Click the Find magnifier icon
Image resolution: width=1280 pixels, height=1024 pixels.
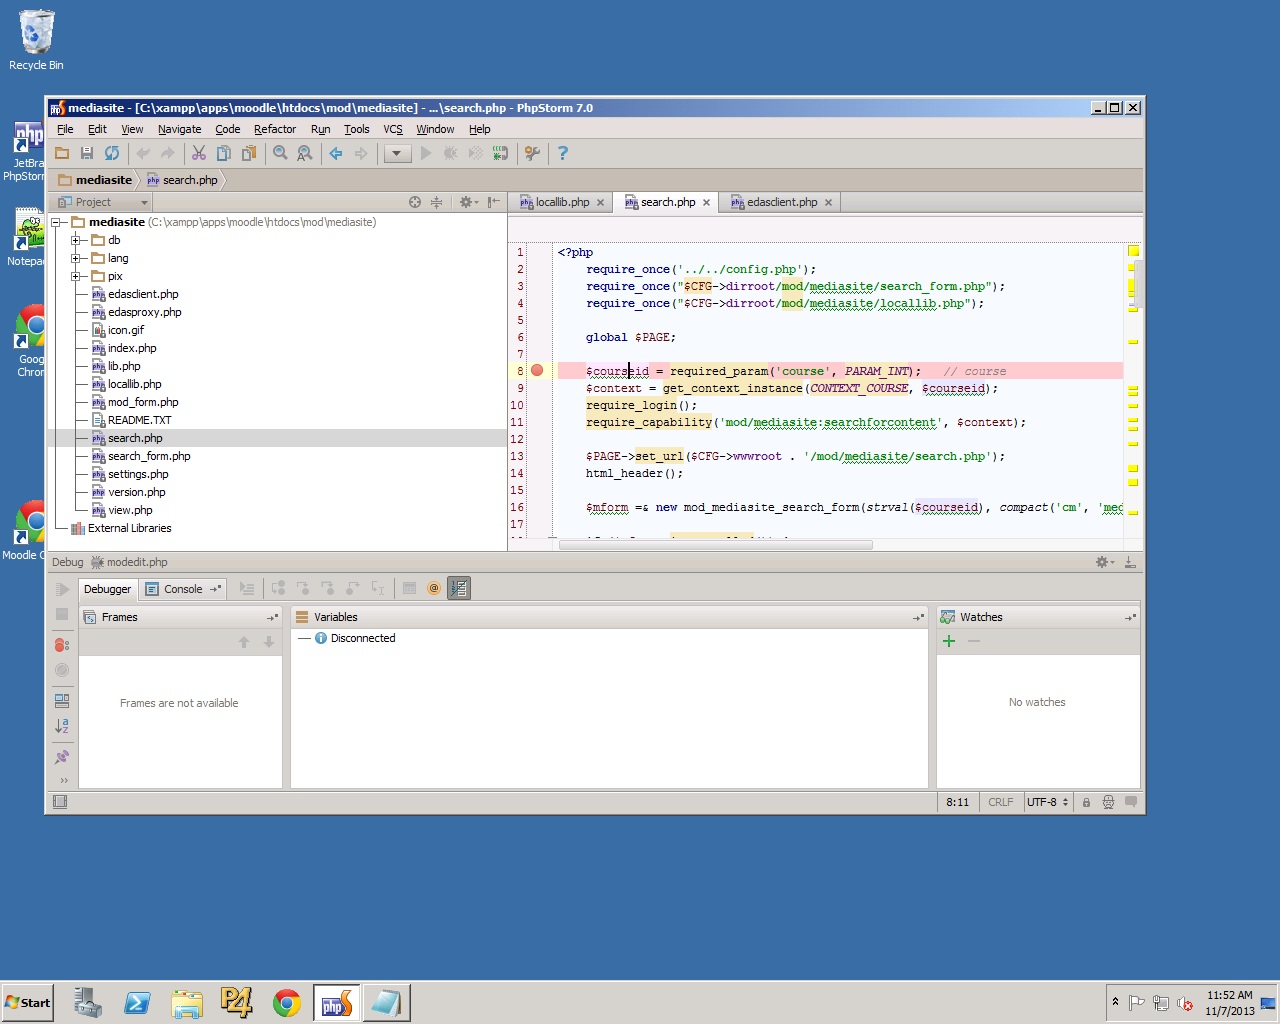tap(280, 153)
